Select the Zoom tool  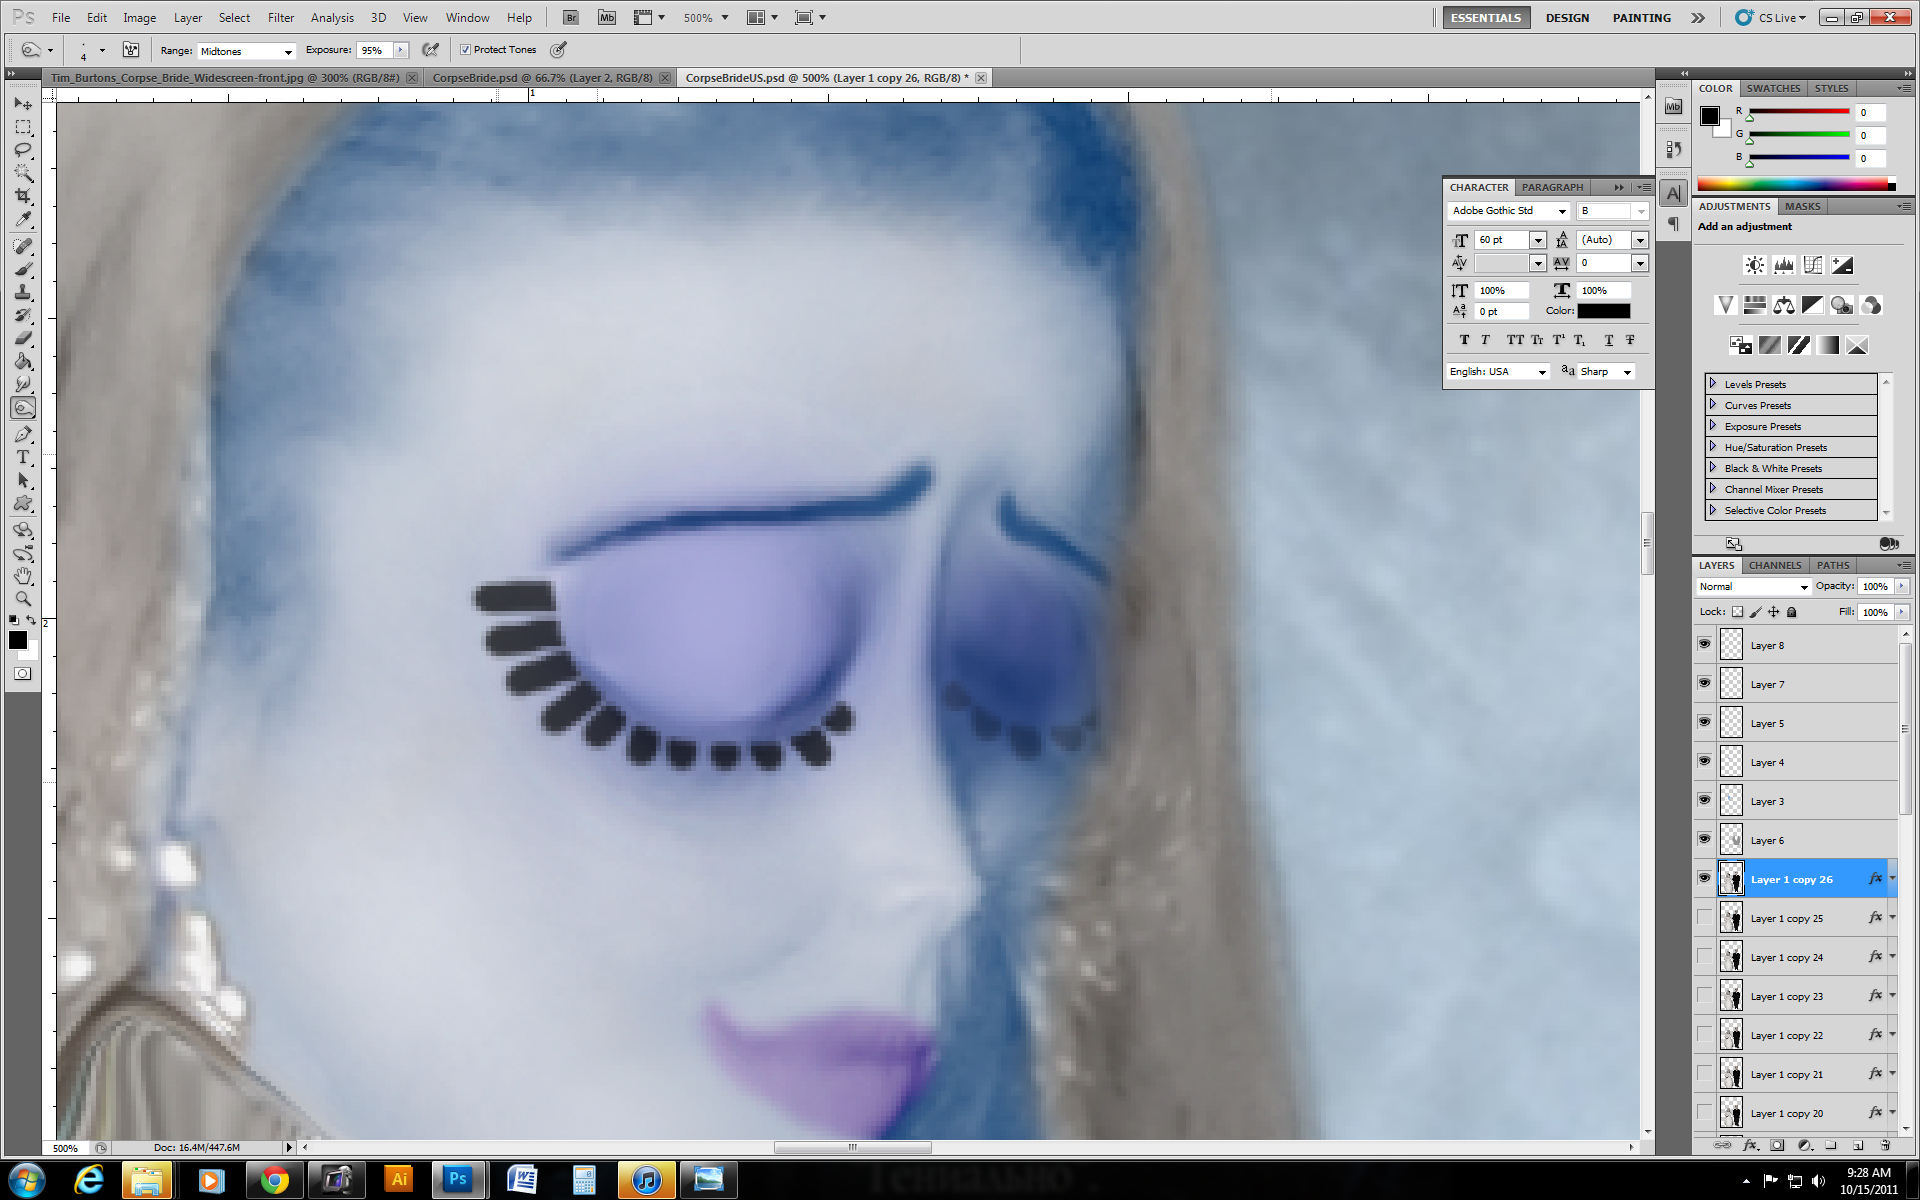point(23,599)
